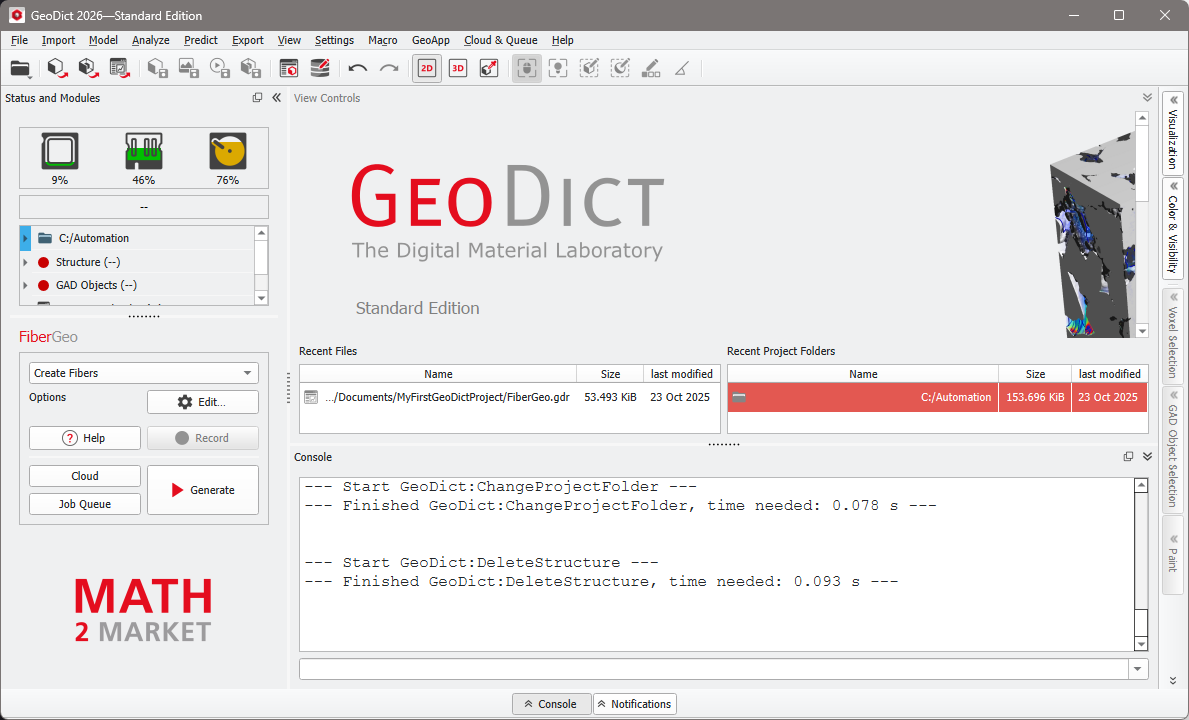Screen dimensions: 1189x720
Task: Switch to 3D view mode
Action: click(458, 68)
